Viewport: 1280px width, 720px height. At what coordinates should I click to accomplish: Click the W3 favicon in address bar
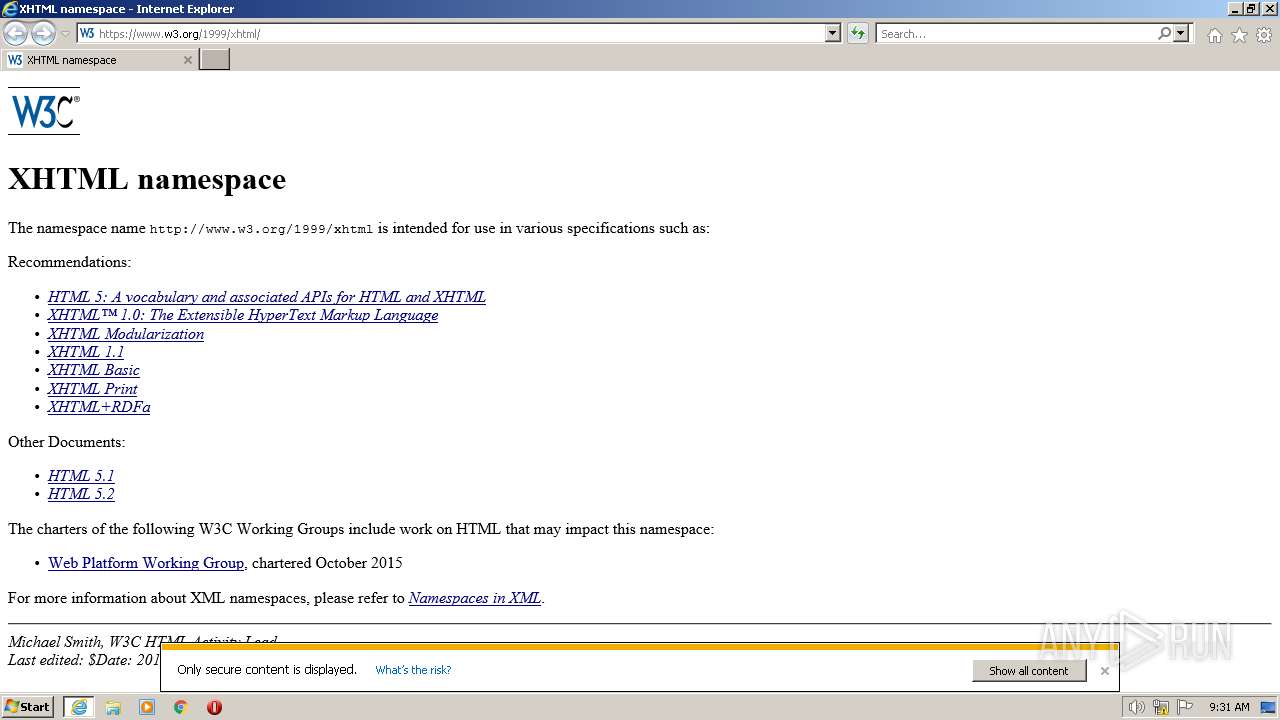coord(87,33)
